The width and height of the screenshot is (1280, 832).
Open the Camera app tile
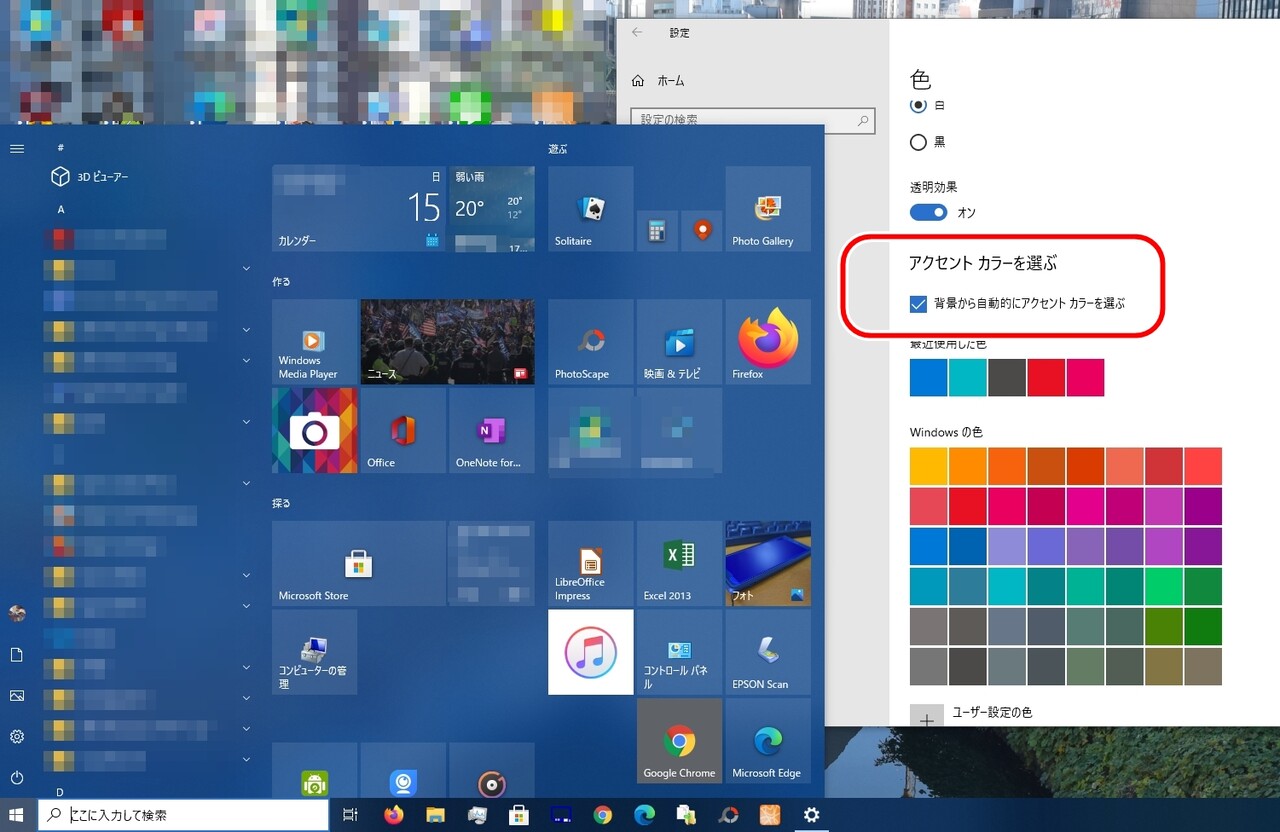pos(314,431)
